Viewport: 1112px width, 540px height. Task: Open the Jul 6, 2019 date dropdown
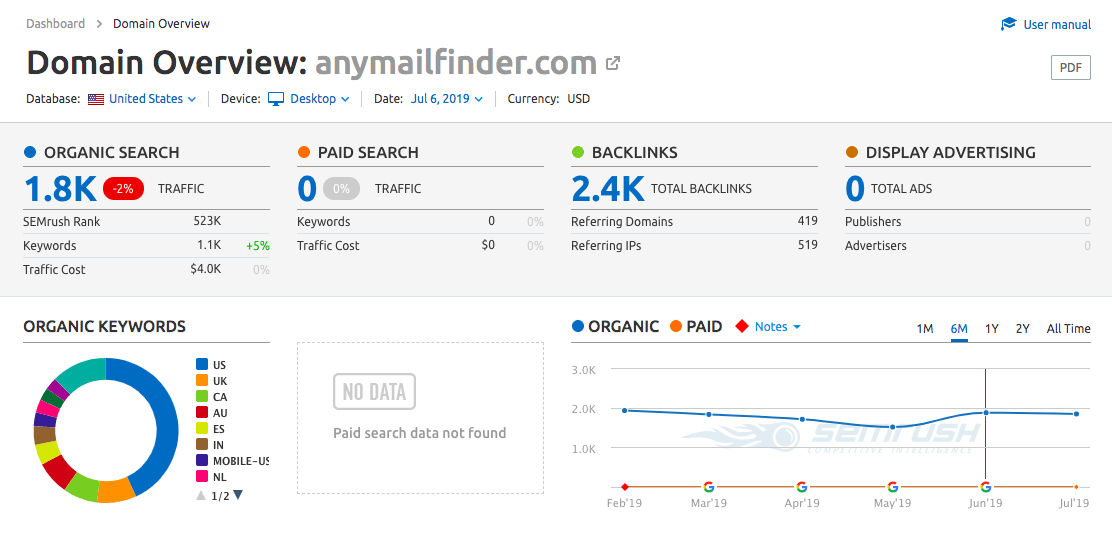tap(447, 99)
